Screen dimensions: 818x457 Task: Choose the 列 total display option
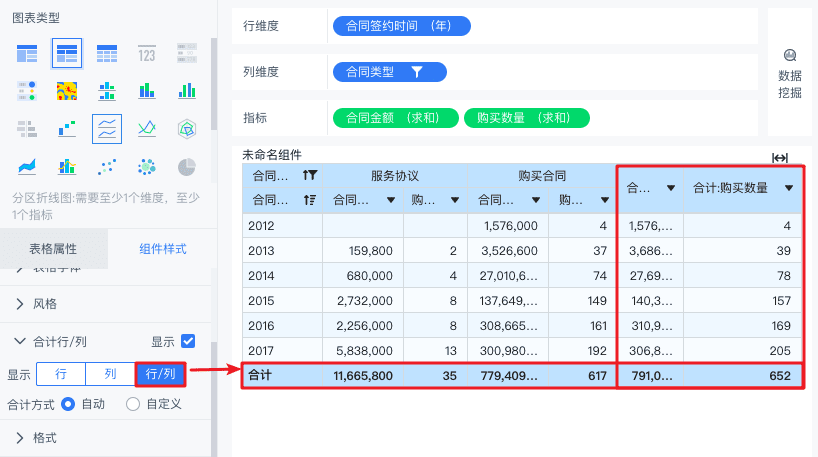click(110, 374)
